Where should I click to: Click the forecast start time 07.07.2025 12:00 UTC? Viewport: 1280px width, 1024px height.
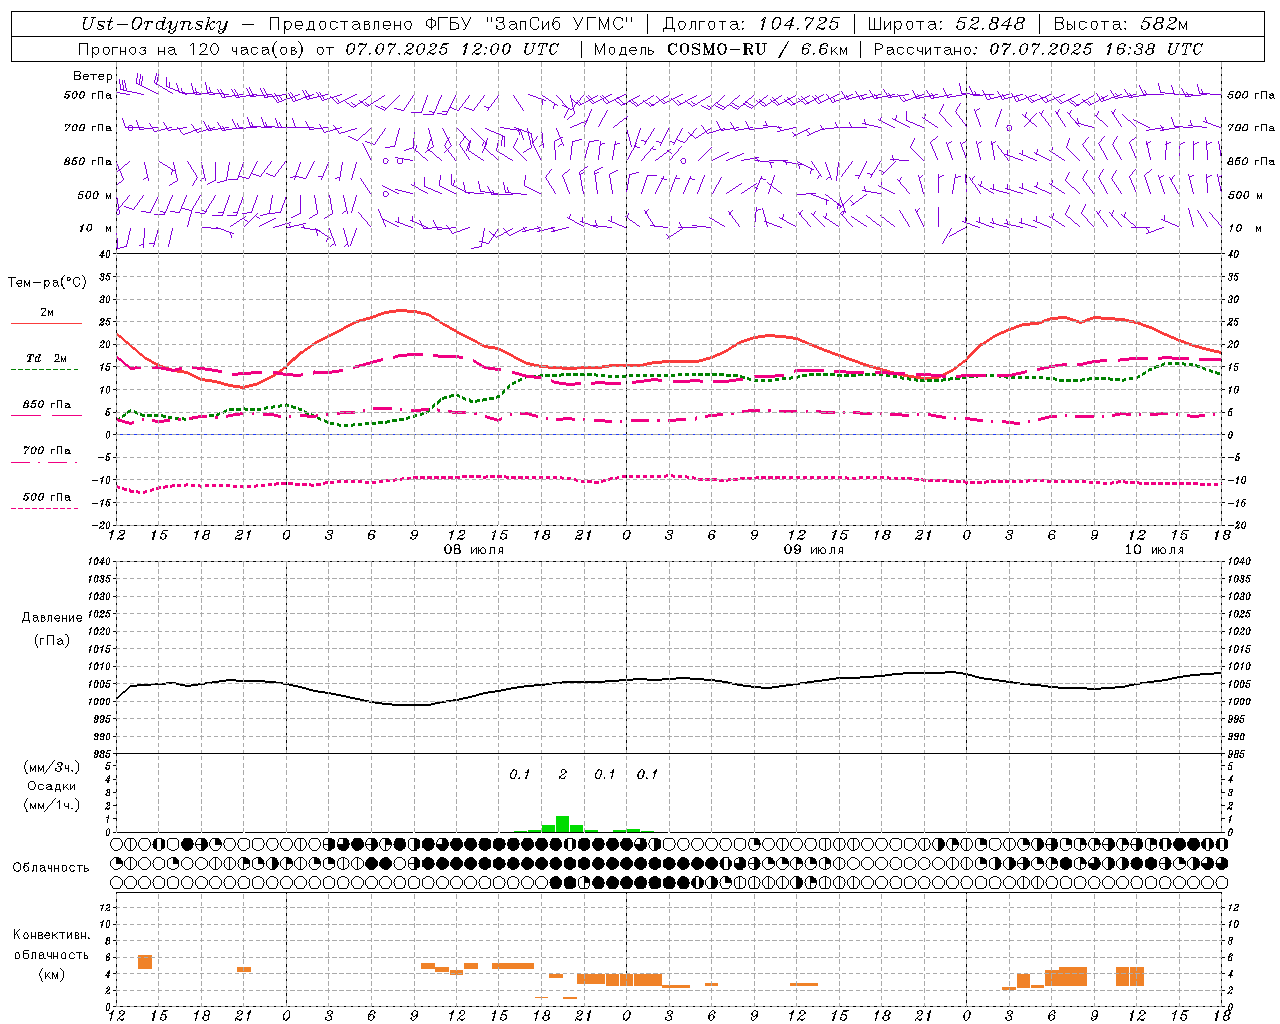tap(452, 49)
